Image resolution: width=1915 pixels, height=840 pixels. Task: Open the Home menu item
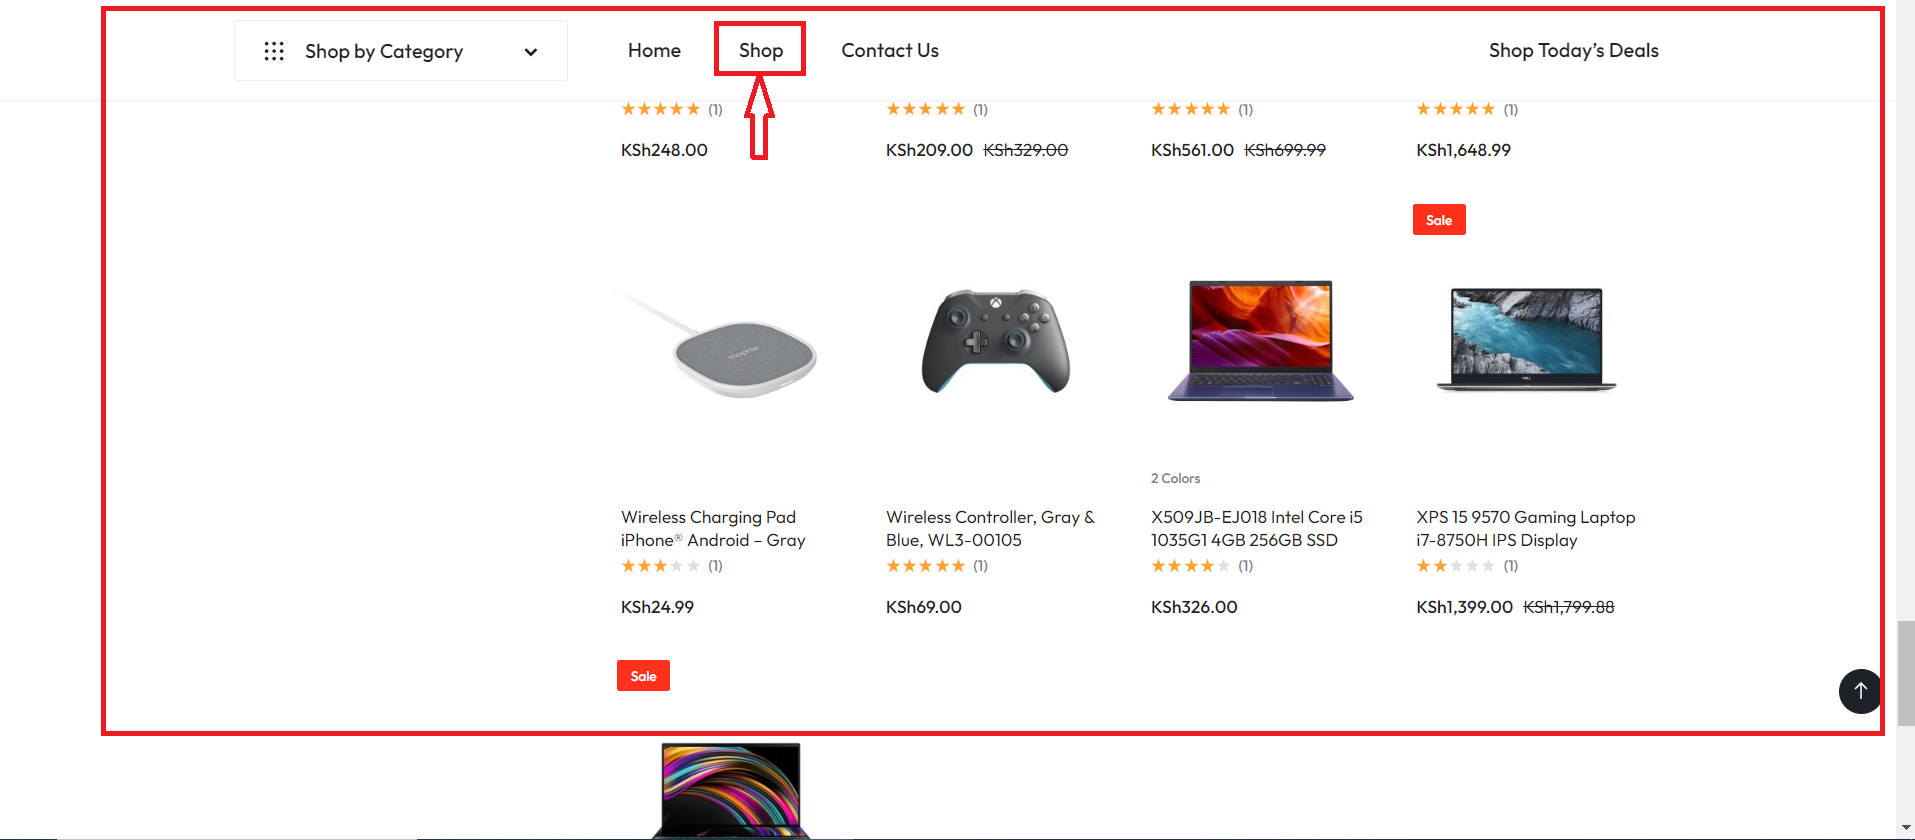click(x=653, y=50)
